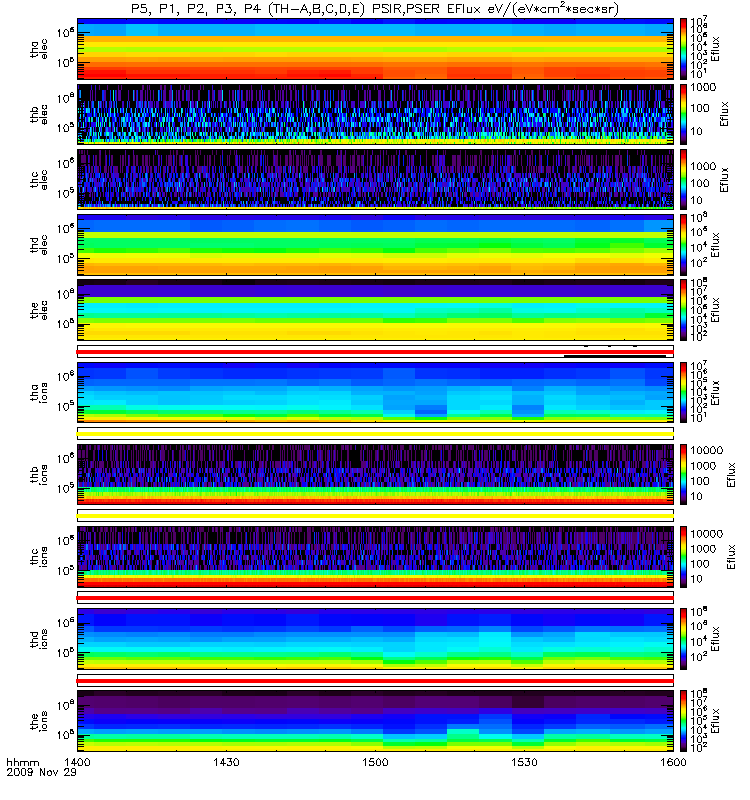The height and width of the screenshot is (800, 750).
Task: Select the thb ions spectrogram panel
Action: tap(376, 474)
